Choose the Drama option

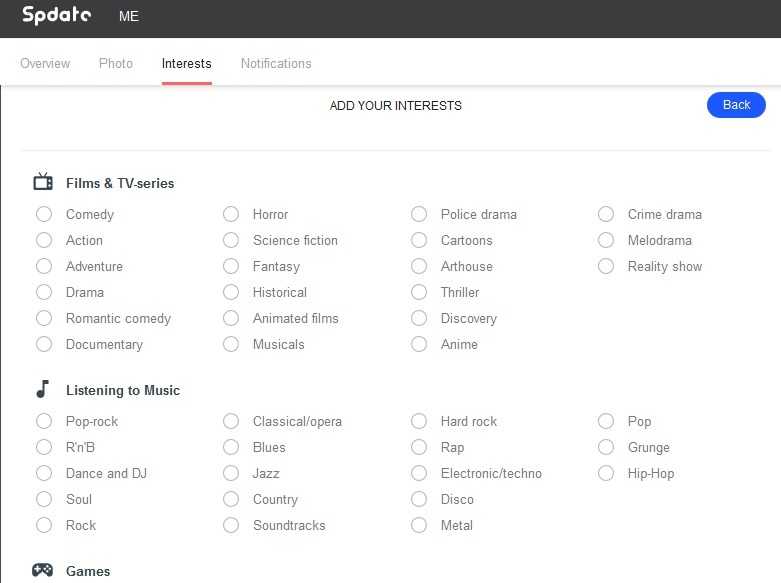pyautogui.click(x=44, y=292)
